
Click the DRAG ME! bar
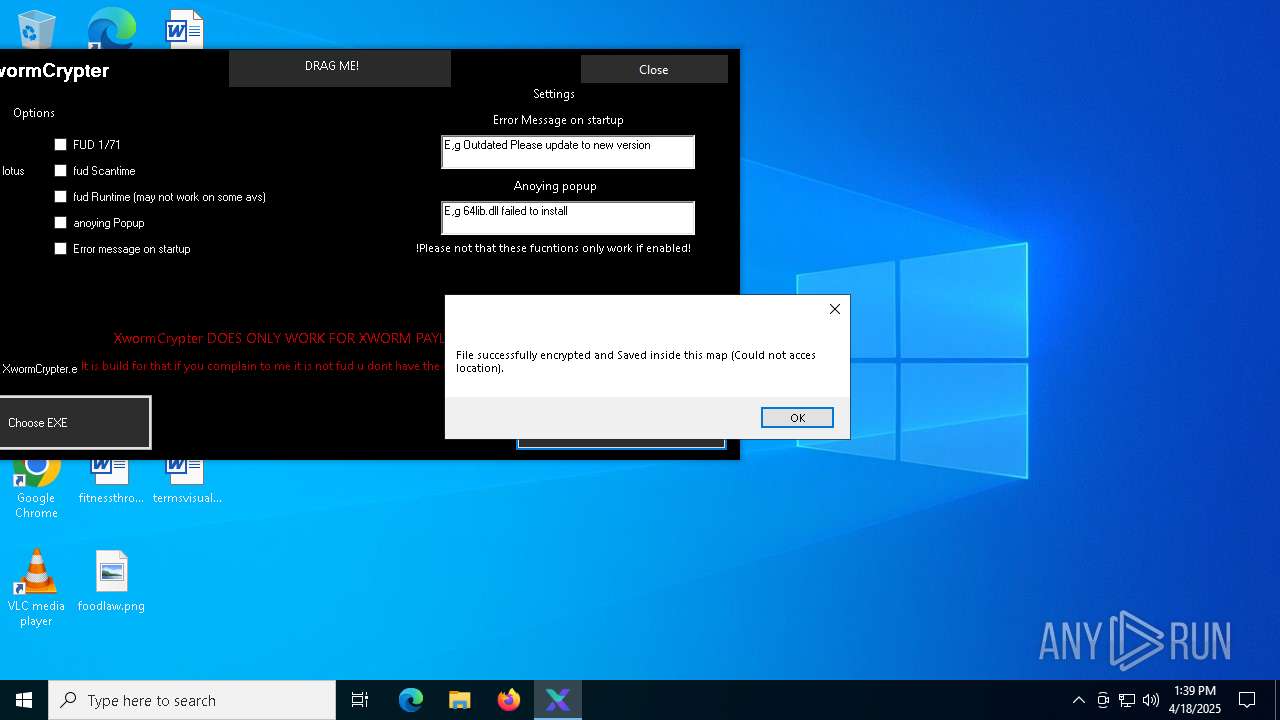tap(340, 68)
